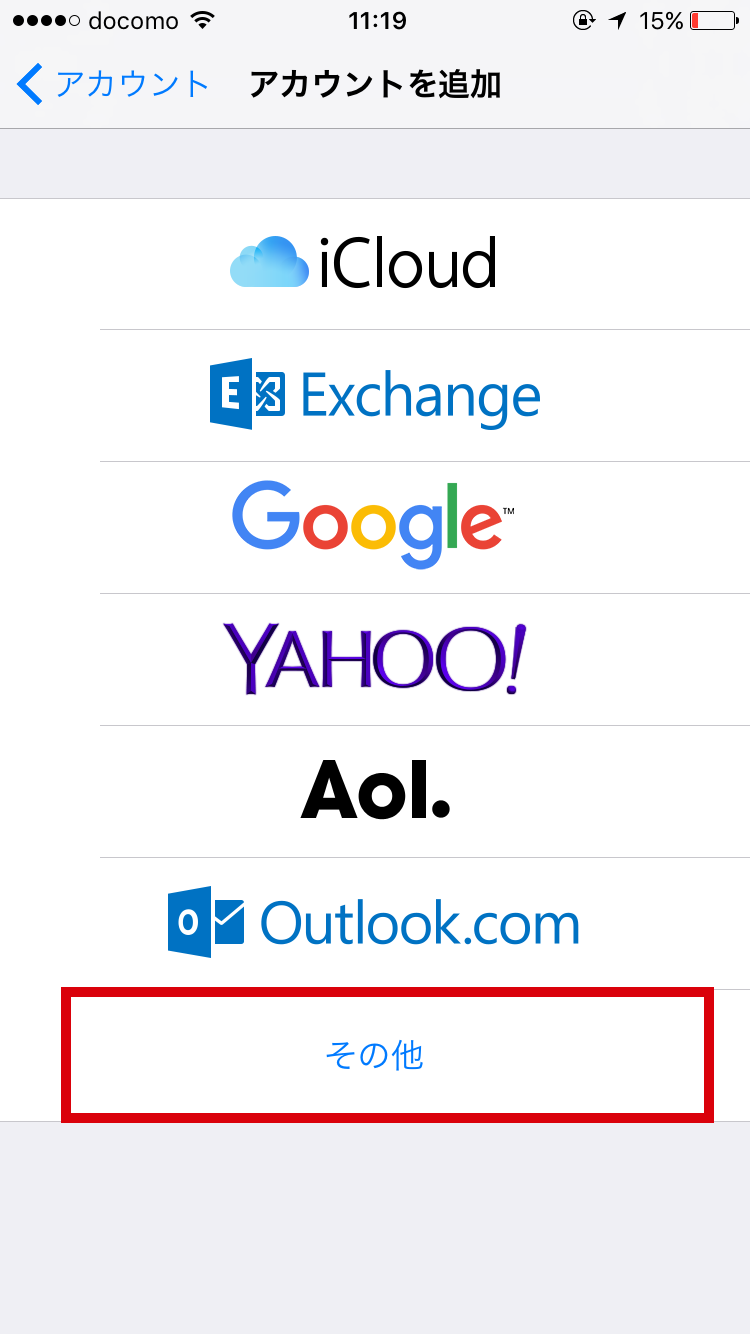750x1334 pixels.
Task: Tap the Wi-Fi signal icon
Action: pyautogui.click(x=202, y=20)
